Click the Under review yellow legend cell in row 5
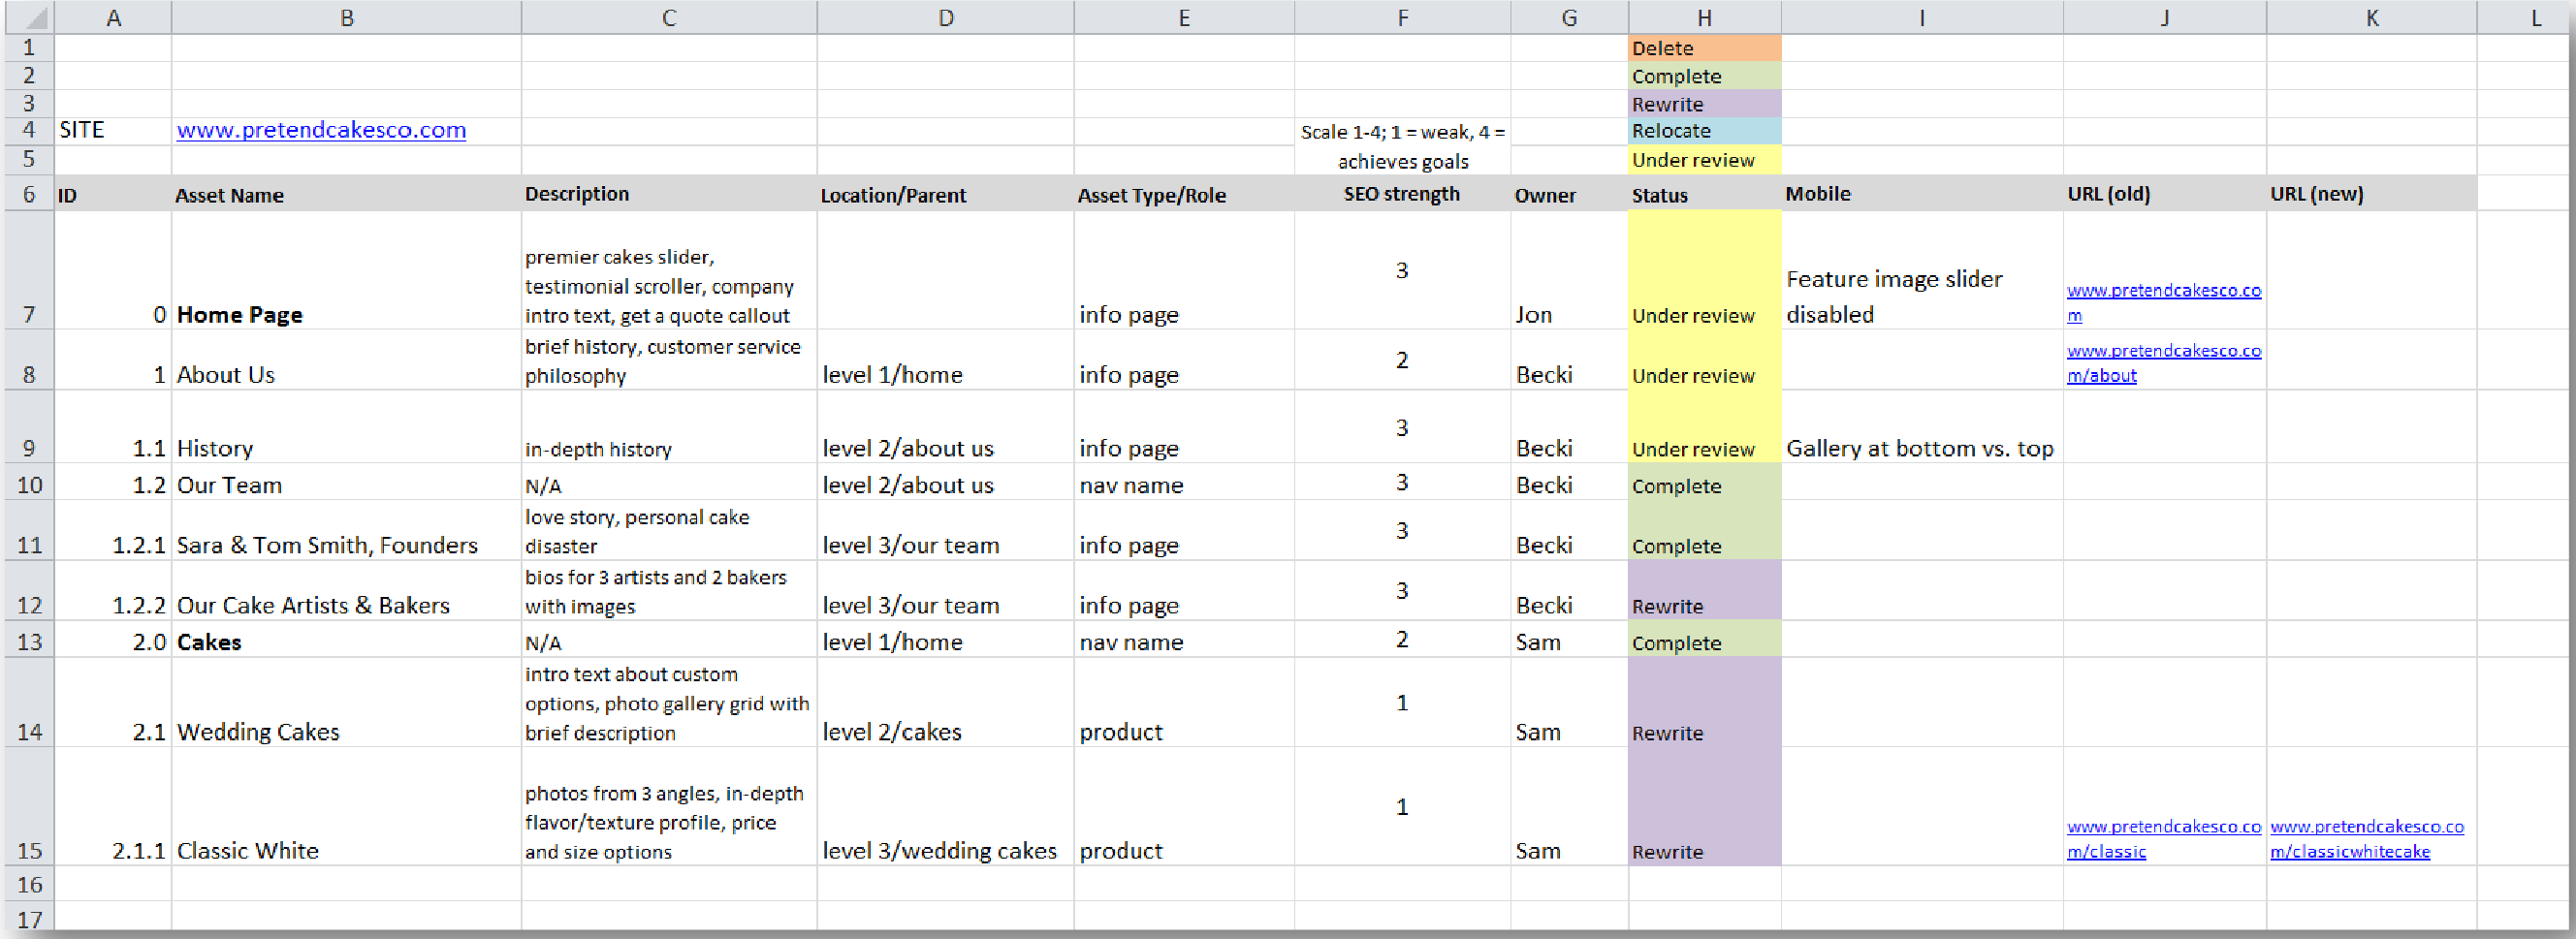Viewport: 2576px width, 939px height. point(1704,160)
